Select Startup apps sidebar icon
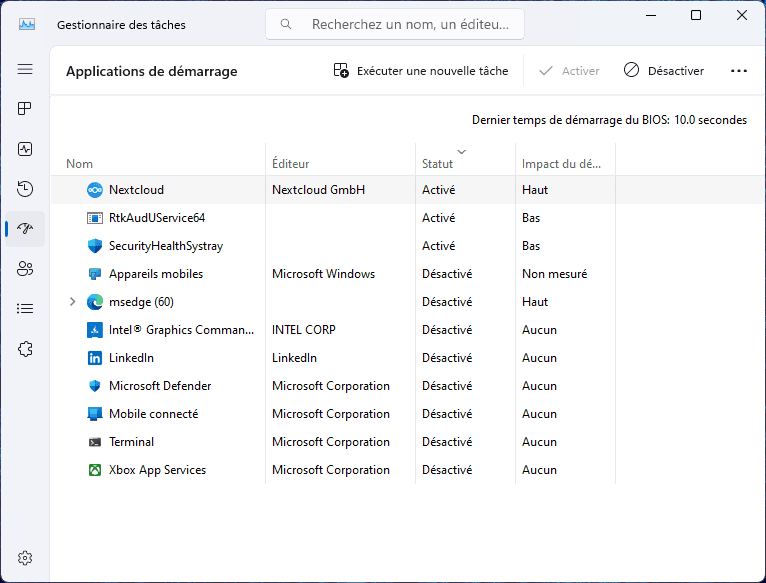The image size is (766, 583). click(x=25, y=228)
